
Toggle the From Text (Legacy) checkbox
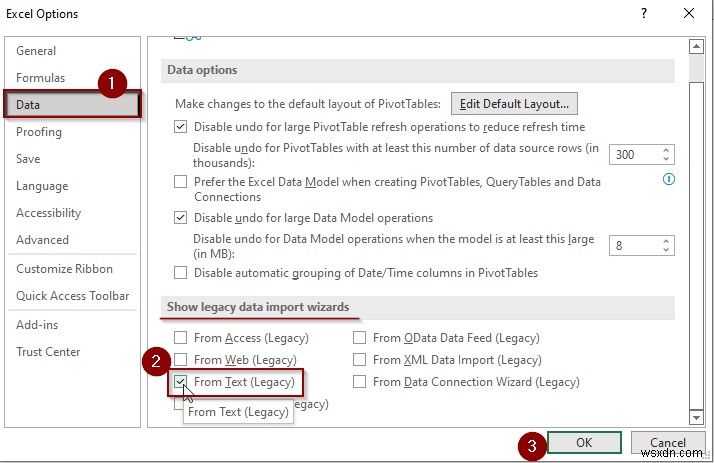[181, 382]
